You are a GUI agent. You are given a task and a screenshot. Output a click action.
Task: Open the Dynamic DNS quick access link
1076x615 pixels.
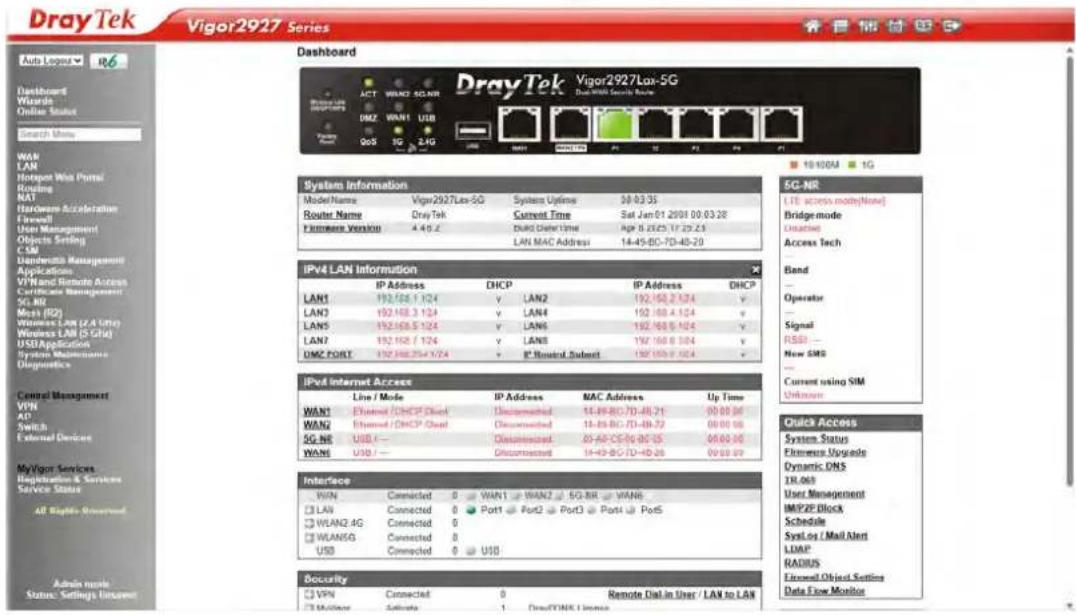[815, 466]
